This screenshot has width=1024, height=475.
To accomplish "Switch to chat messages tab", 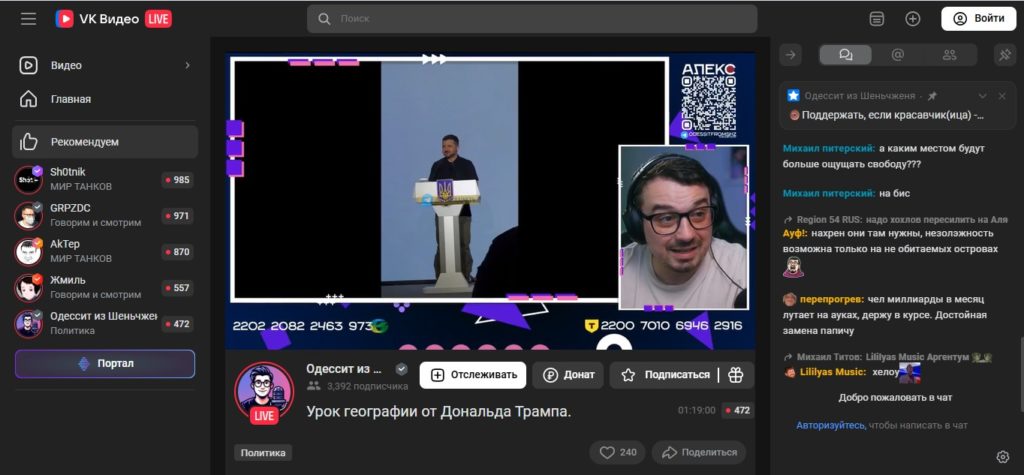I will (846, 55).
